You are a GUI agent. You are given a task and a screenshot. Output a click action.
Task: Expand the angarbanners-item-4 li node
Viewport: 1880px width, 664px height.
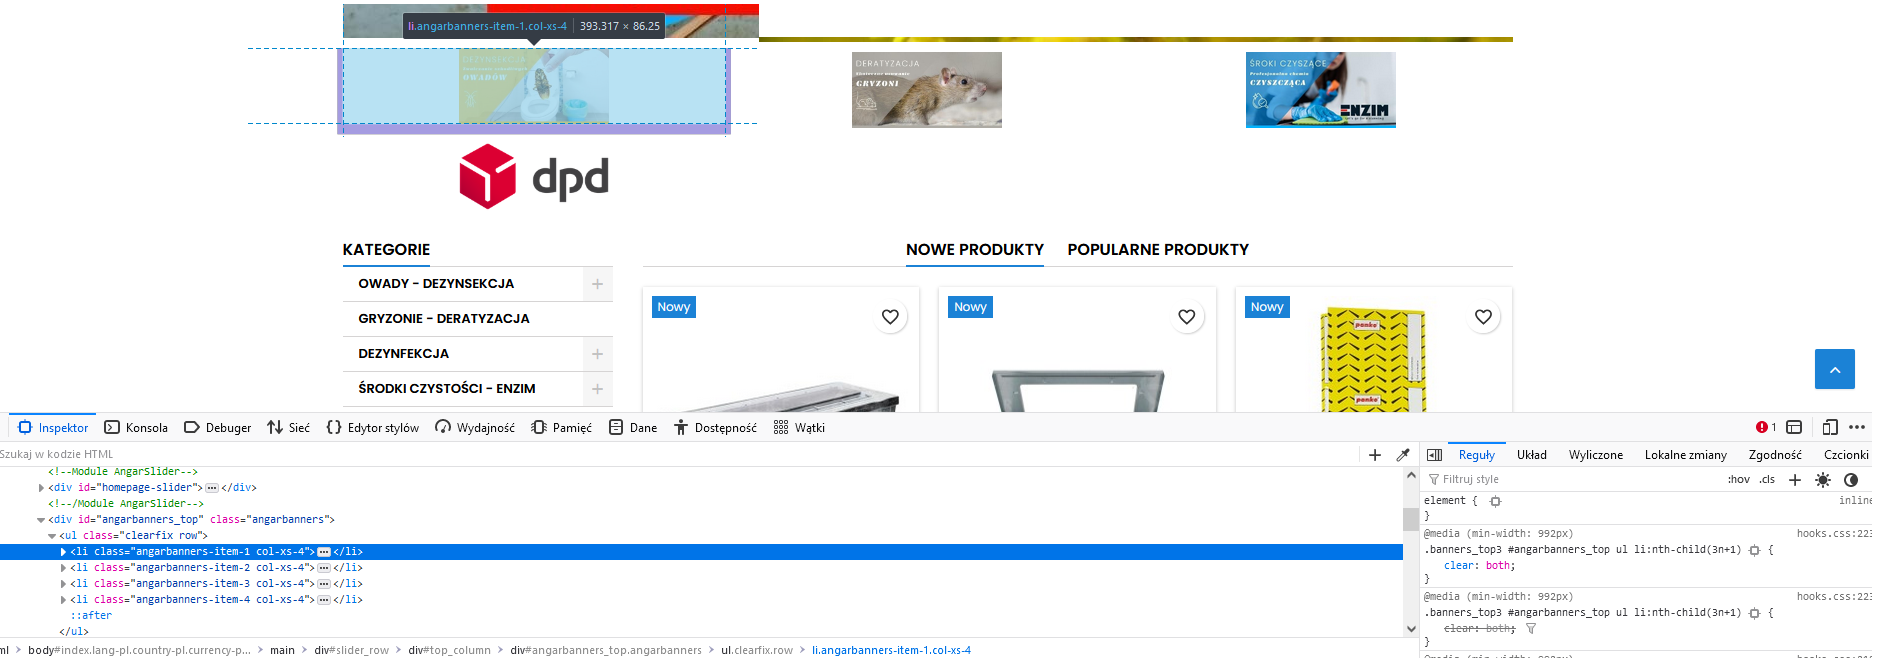pyautogui.click(x=63, y=600)
